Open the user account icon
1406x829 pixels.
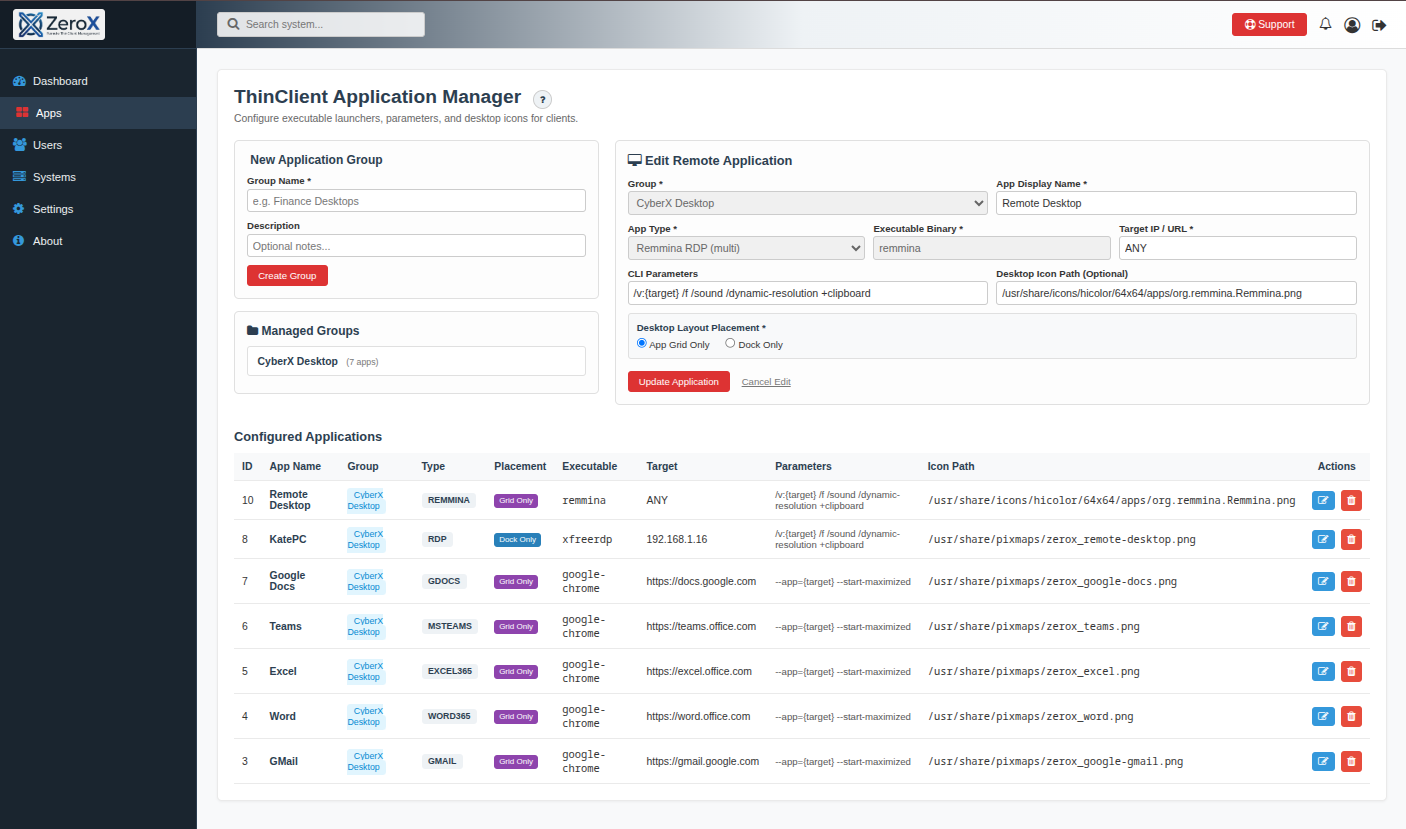(x=1352, y=24)
